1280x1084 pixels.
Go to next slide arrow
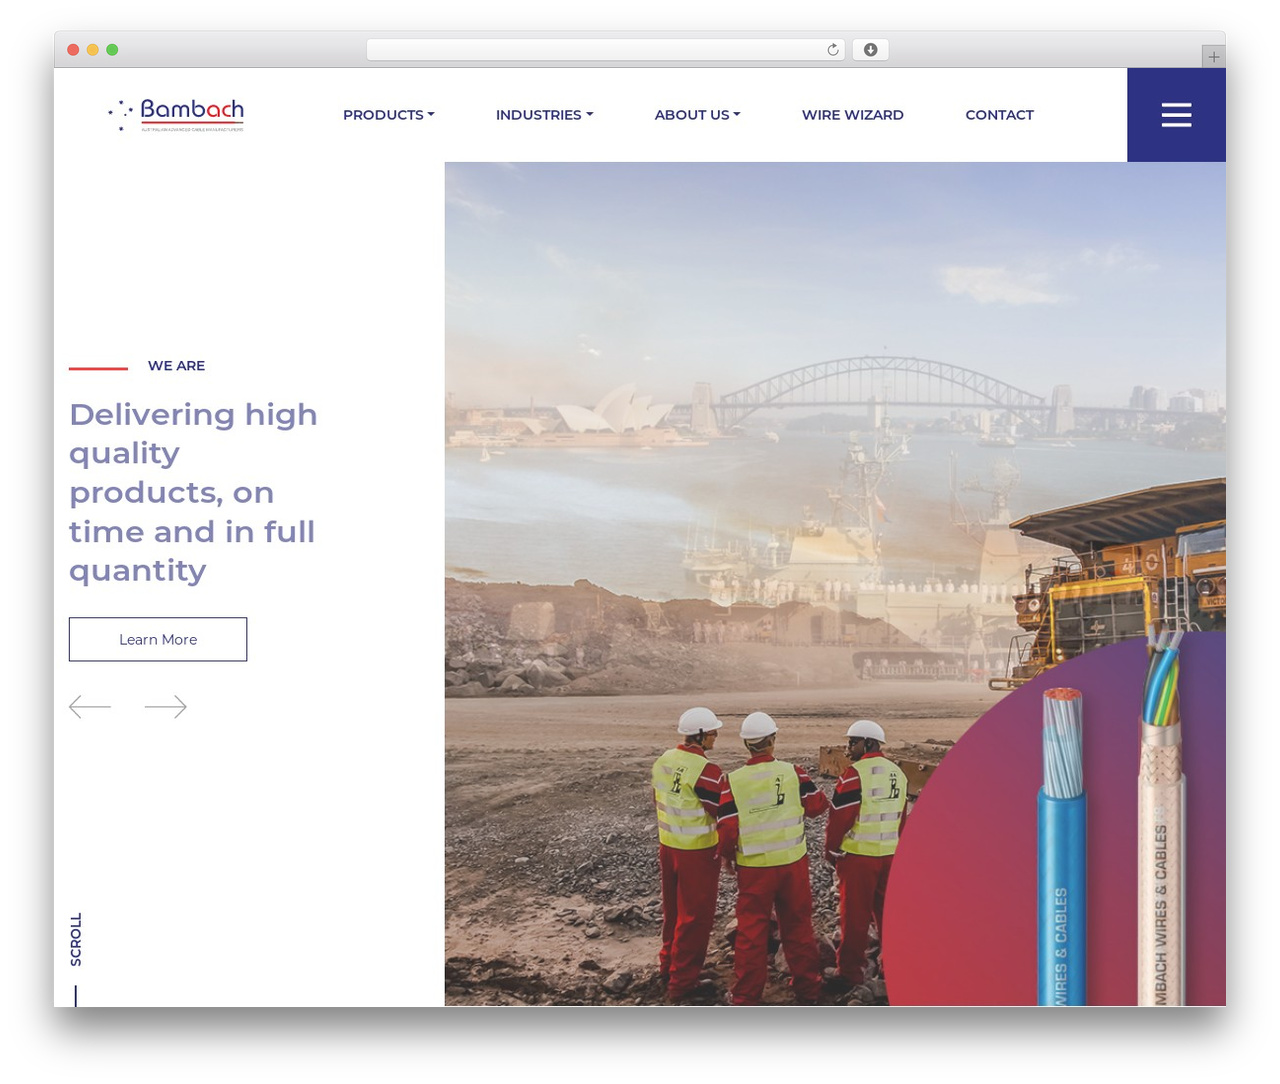click(x=166, y=707)
